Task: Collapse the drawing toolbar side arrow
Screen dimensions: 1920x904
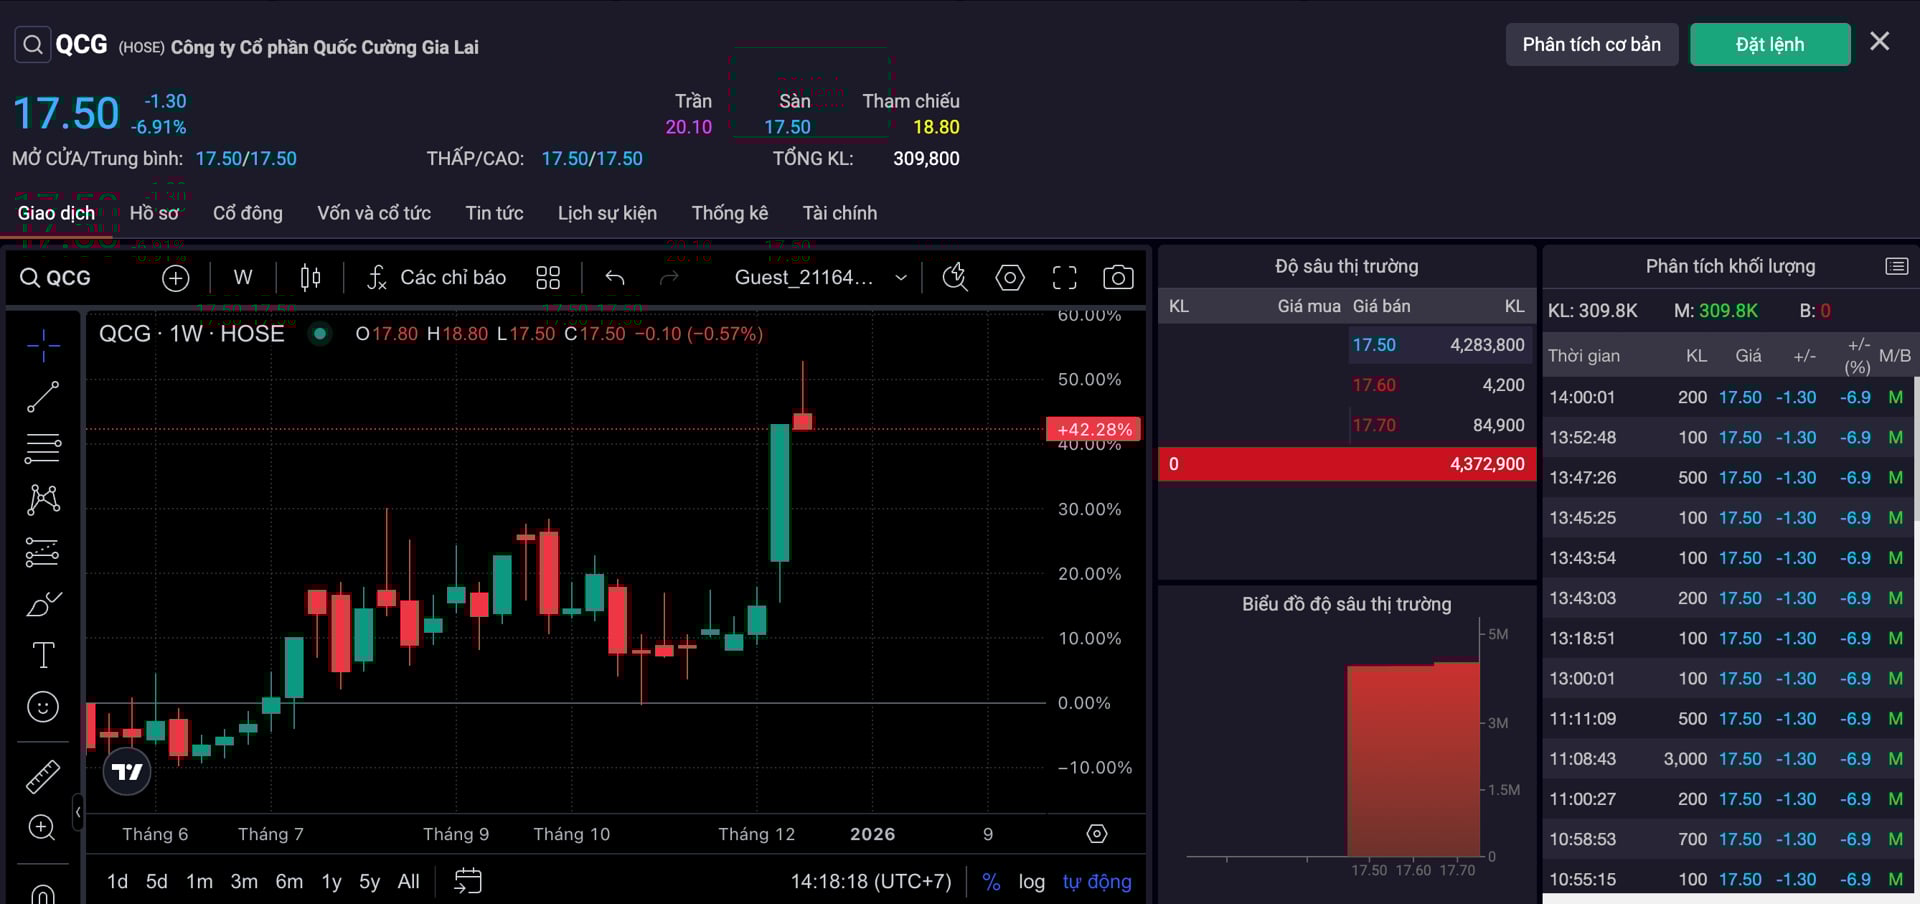Action: click(78, 812)
